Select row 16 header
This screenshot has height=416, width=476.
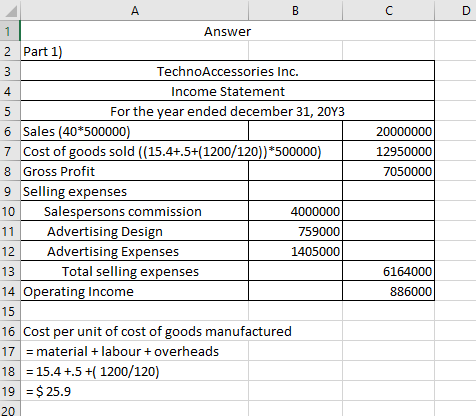(10, 331)
